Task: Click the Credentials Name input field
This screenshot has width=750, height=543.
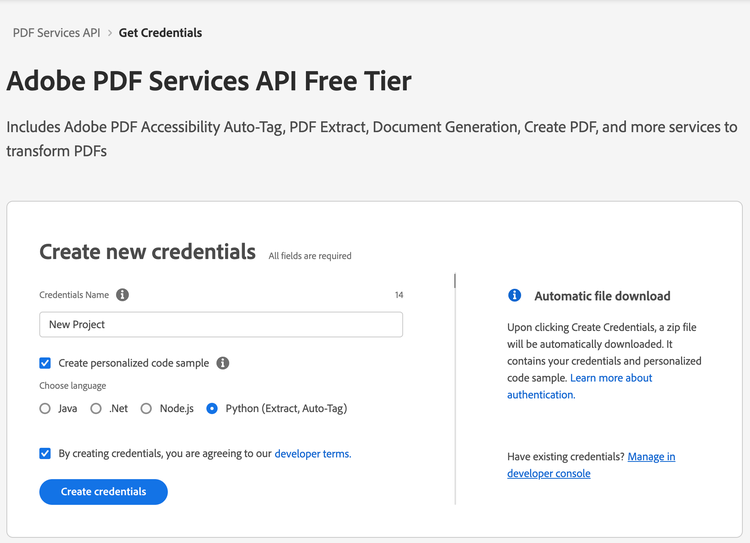Action: (x=221, y=324)
